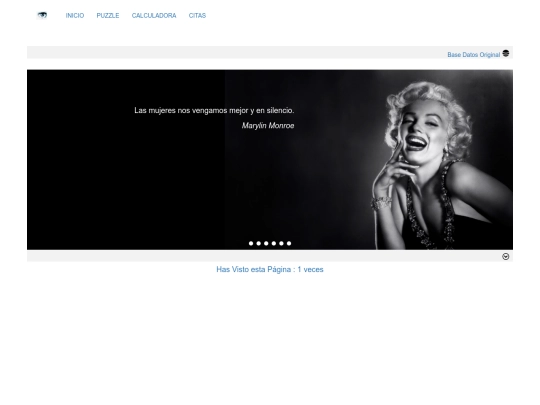The height and width of the screenshot is (405, 540).
Task: Select the second carousel indicator dot
Action: [x=259, y=243]
